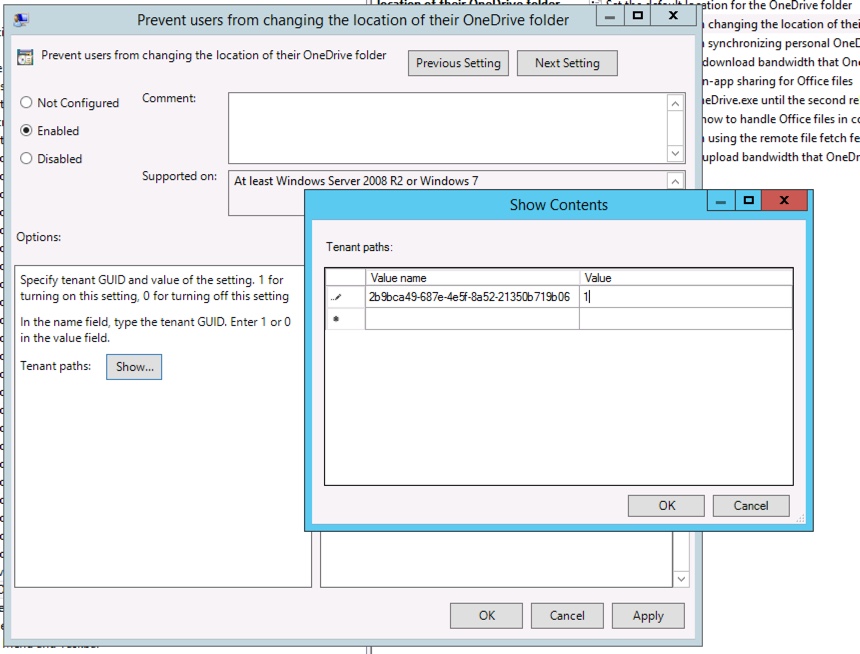Click the policy setting icon beside title
The image size is (860, 654).
point(25,57)
